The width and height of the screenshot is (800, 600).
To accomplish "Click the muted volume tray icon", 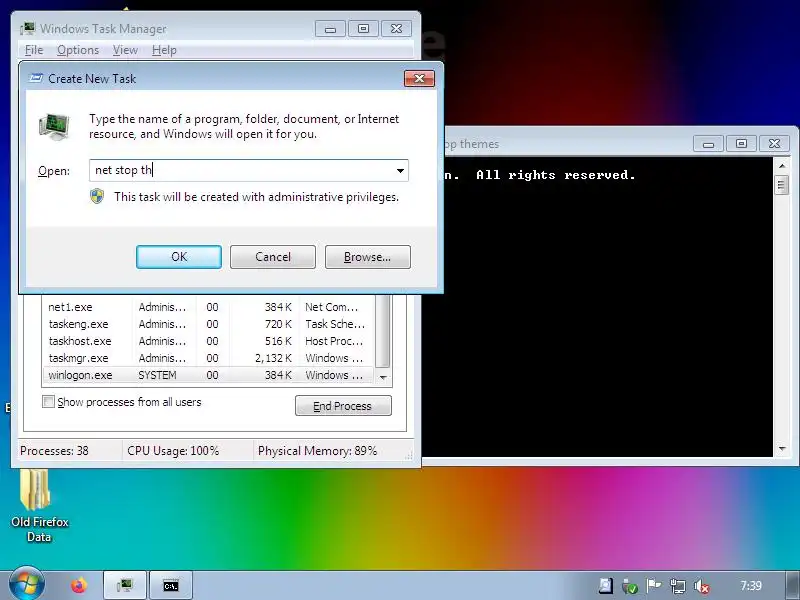I will click(x=702, y=586).
